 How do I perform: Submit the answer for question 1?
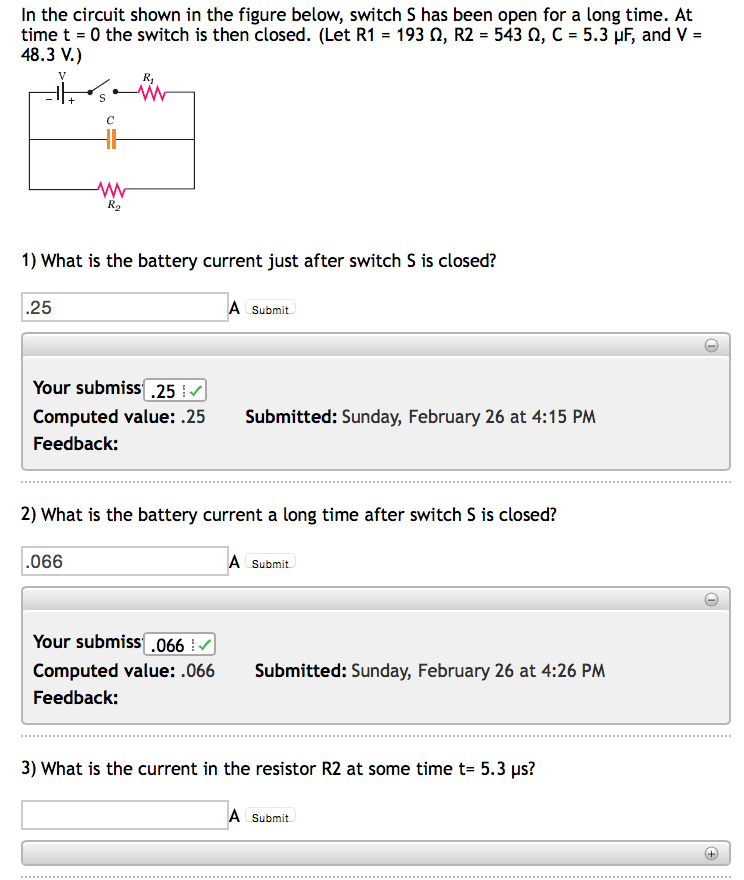[x=269, y=309]
